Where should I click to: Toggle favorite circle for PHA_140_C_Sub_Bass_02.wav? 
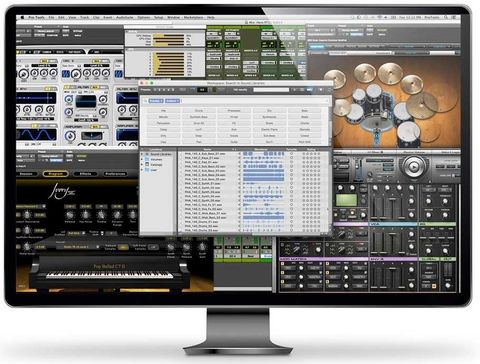[292, 166]
